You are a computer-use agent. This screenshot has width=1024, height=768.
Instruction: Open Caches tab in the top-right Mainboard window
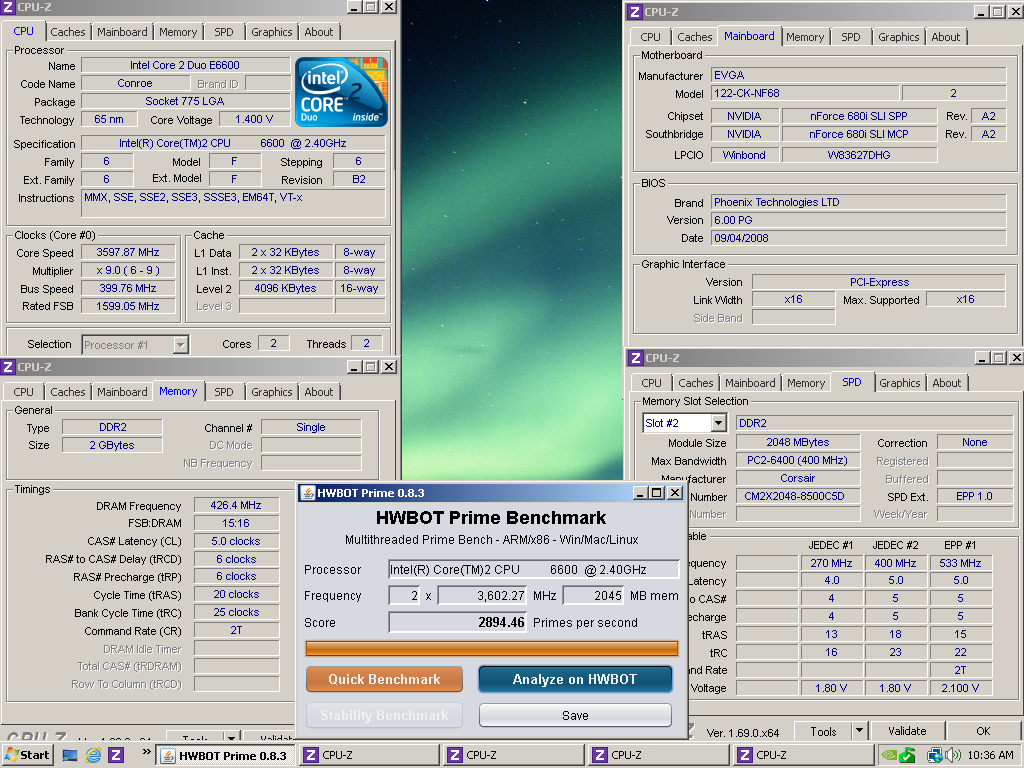[694, 37]
